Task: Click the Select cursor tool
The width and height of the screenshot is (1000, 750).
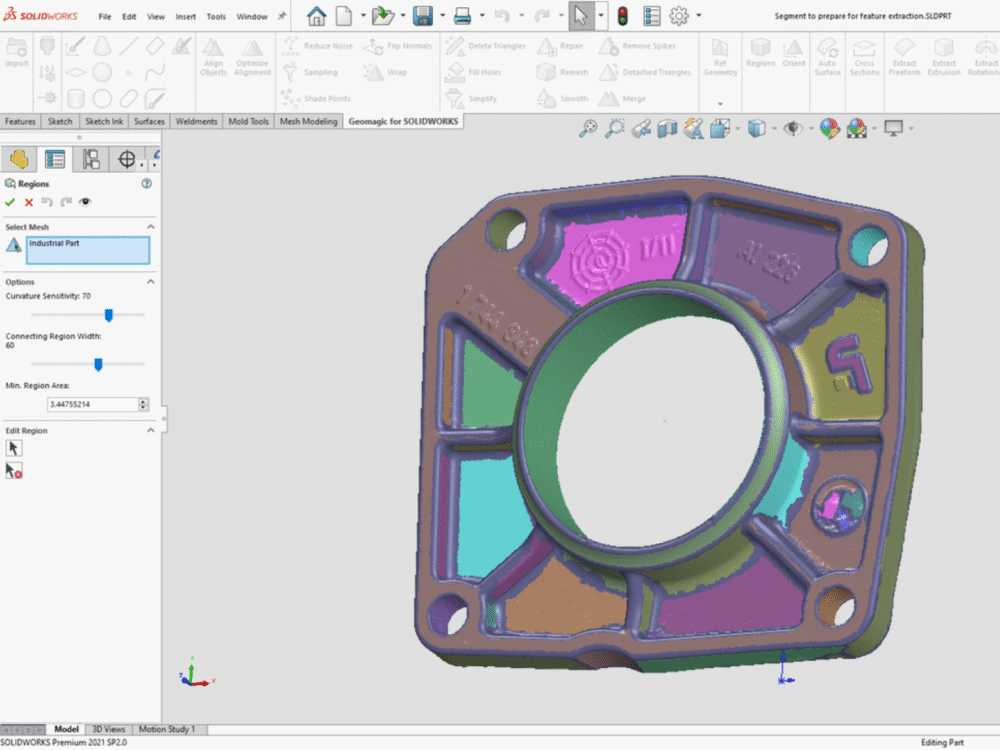Action: pyautogui.click(x=580, y=16)
